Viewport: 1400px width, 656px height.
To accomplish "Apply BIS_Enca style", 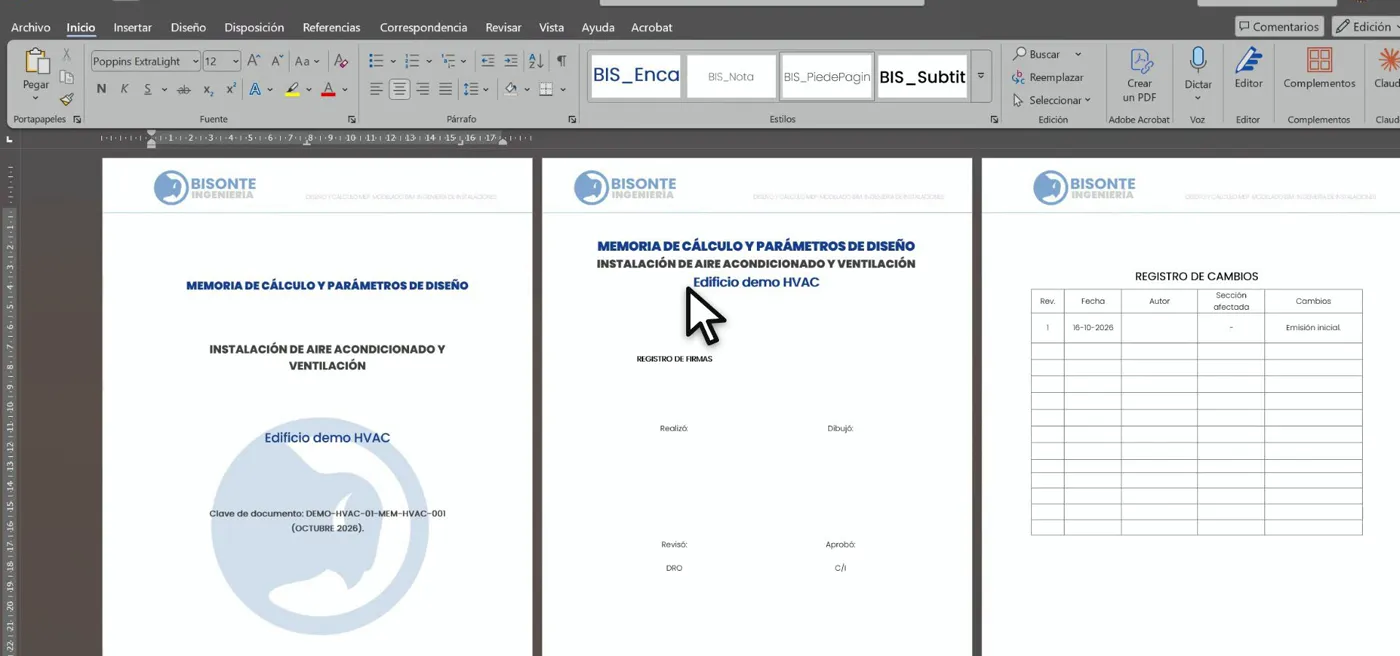I will [x=636, y=76].
